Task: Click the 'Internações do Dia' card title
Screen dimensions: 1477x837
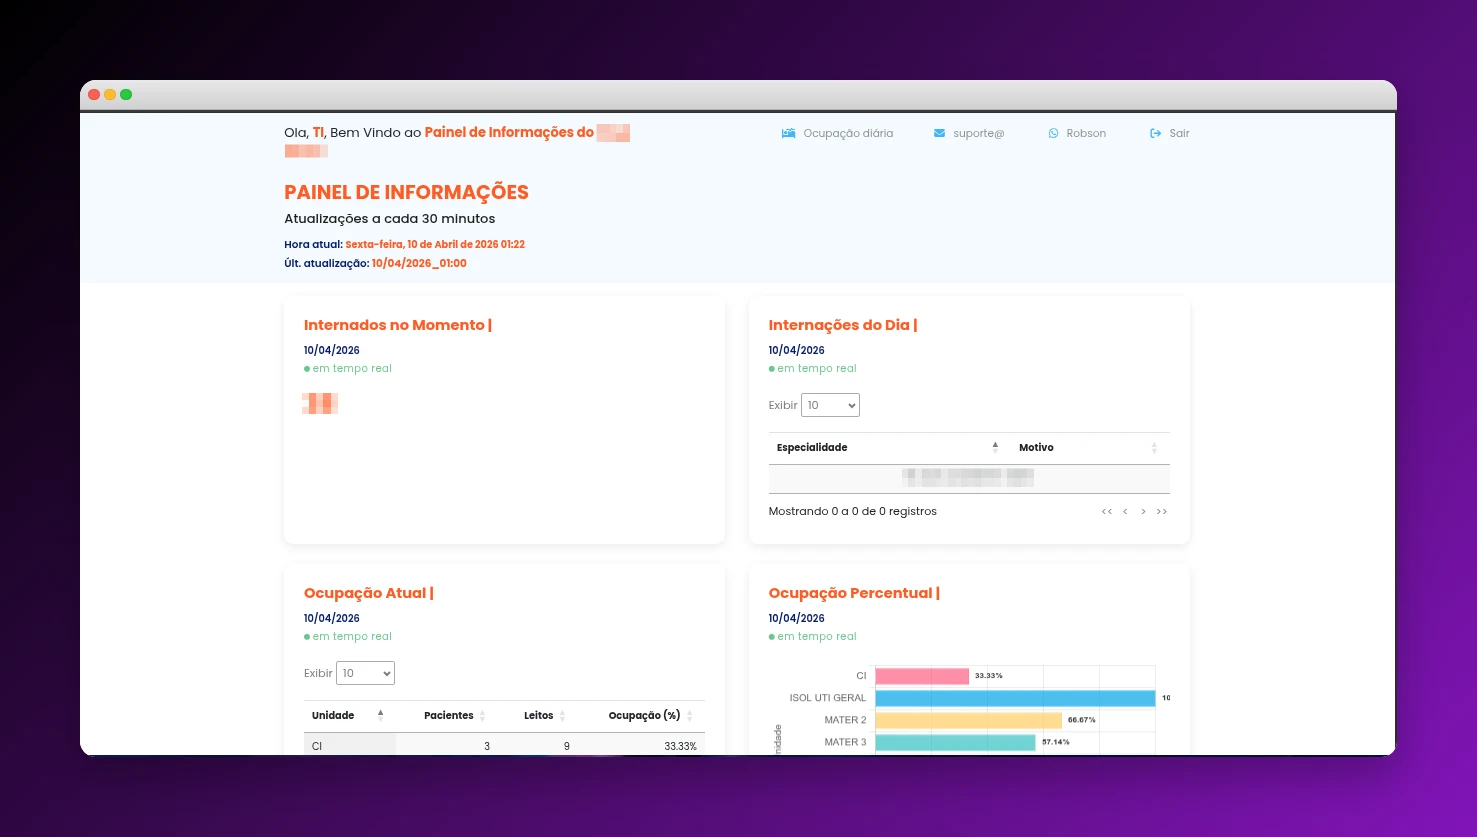Action: click(x=843, y=325)
